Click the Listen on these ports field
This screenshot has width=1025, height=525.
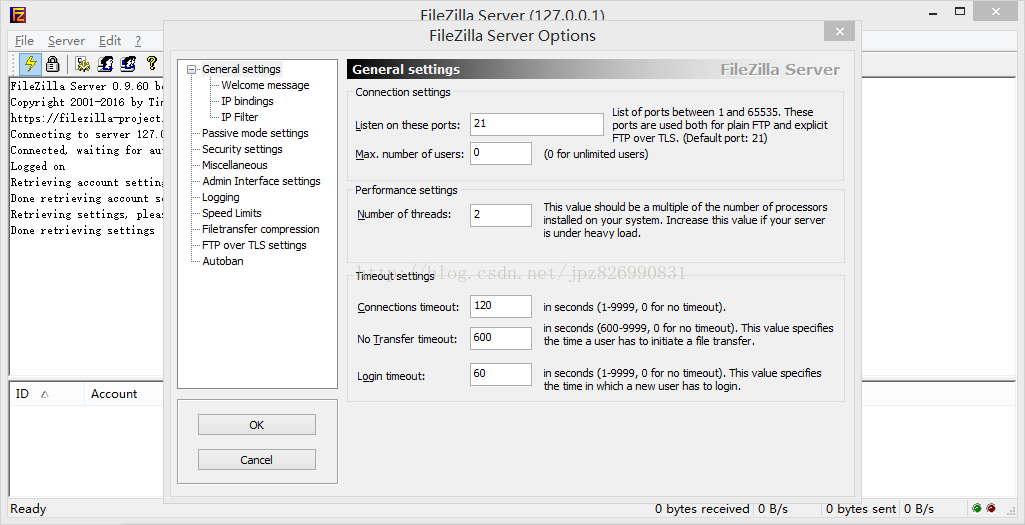[537, 124]
